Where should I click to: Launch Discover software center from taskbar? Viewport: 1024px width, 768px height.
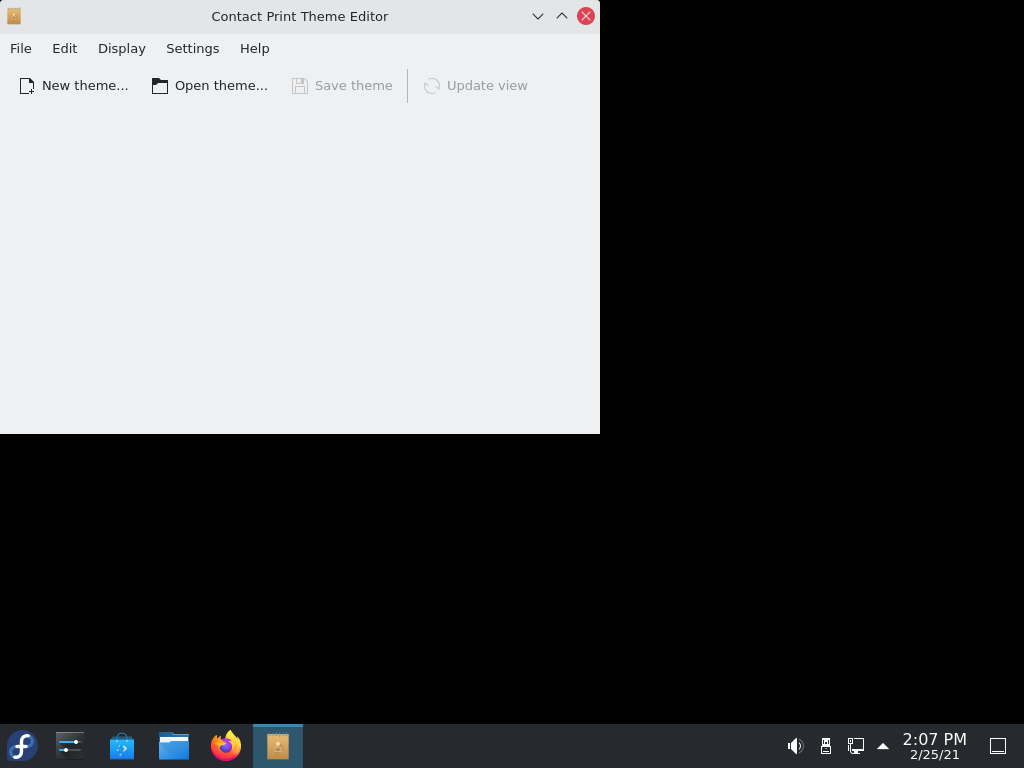(x=122, y=746)
